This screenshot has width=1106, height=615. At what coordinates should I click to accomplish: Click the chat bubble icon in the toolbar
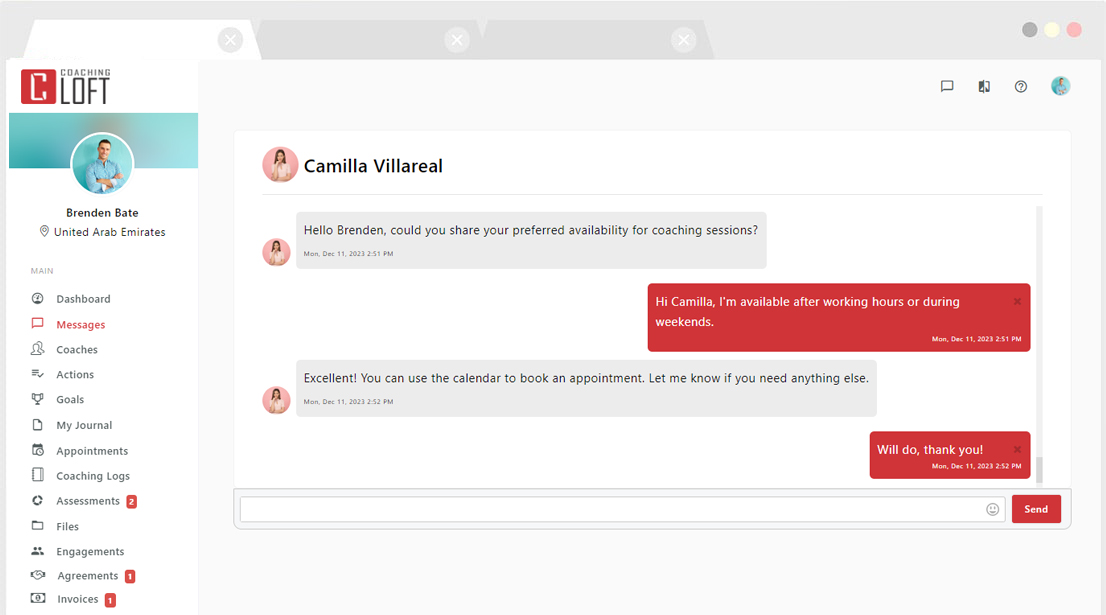(947, 86)
